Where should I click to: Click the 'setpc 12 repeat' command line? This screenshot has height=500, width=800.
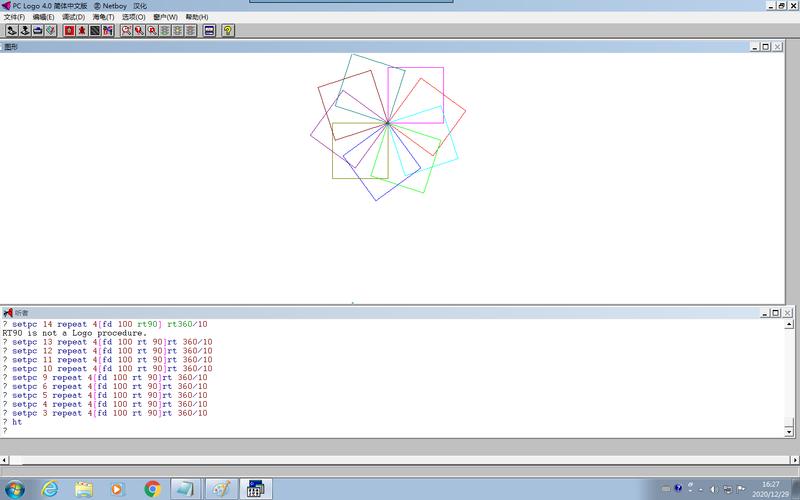pyautogui.click(x=107, y=351)
